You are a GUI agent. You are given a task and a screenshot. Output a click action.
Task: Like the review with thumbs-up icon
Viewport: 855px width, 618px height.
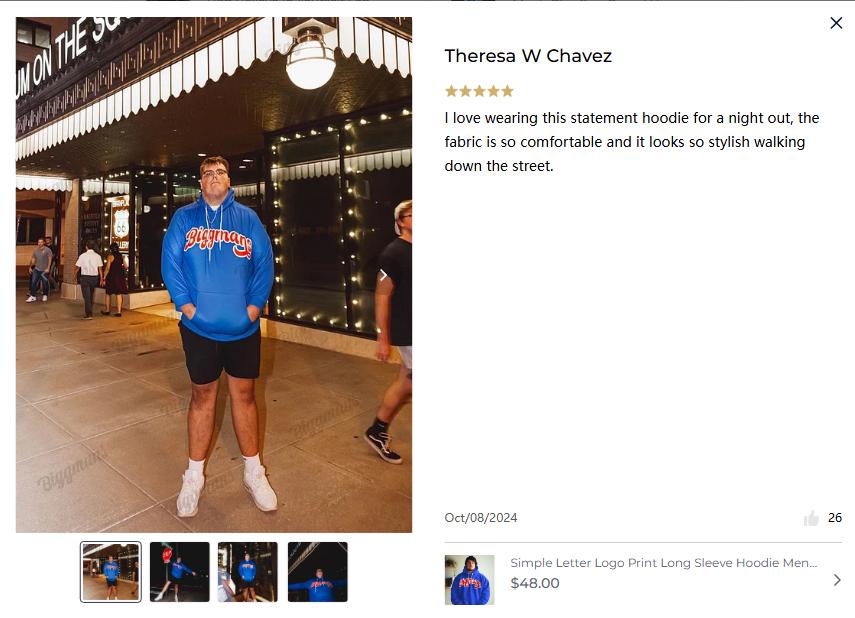tap(811, 518)
